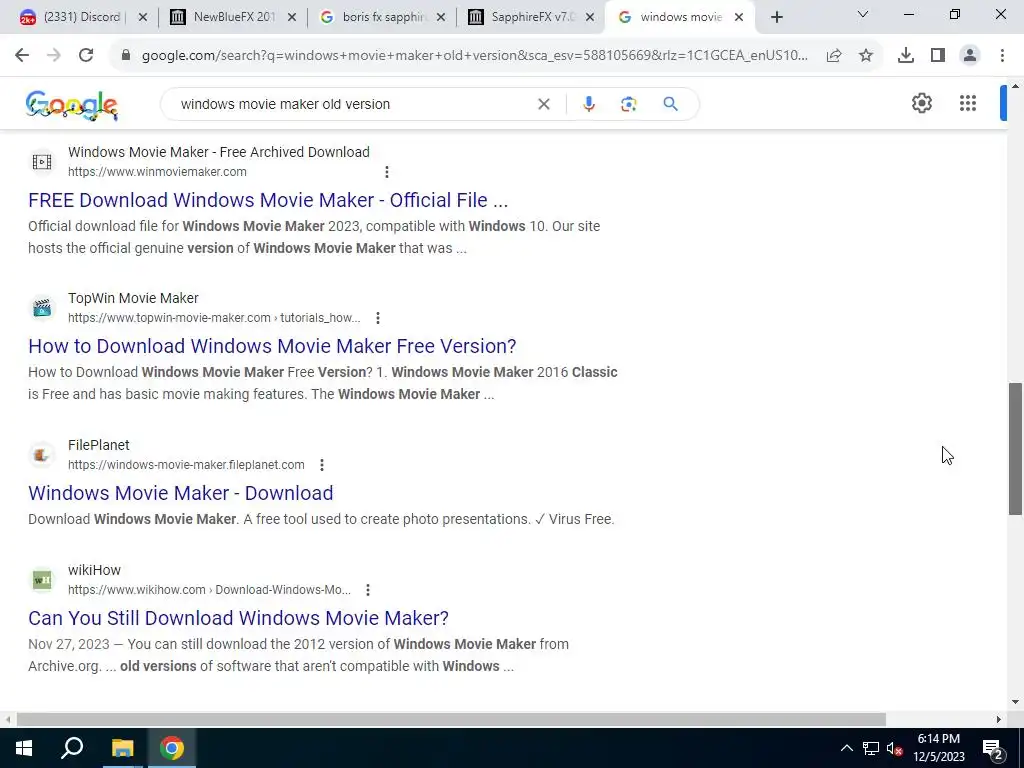Image resolution: width=1024 pixels, height=768 pixels.
Task: Open Chrome downloads icon
Action: tap(906, 56)
